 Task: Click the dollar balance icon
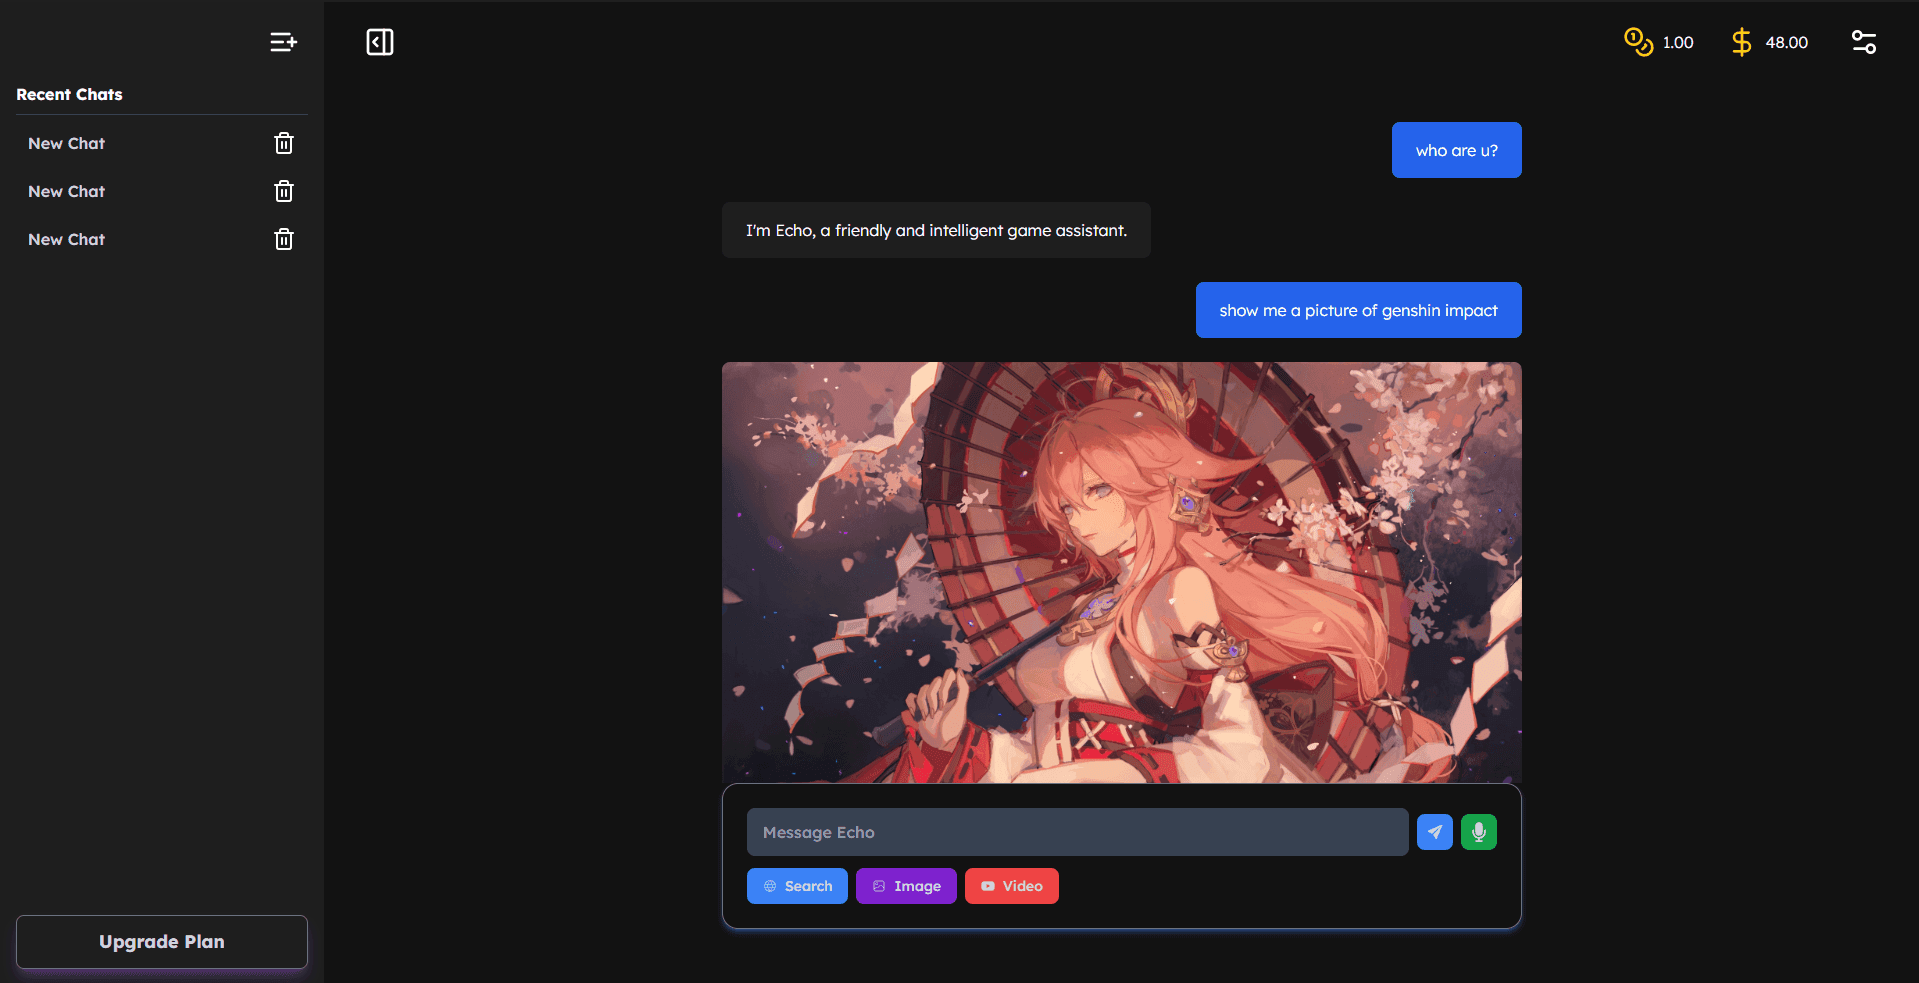[1740, 42]
